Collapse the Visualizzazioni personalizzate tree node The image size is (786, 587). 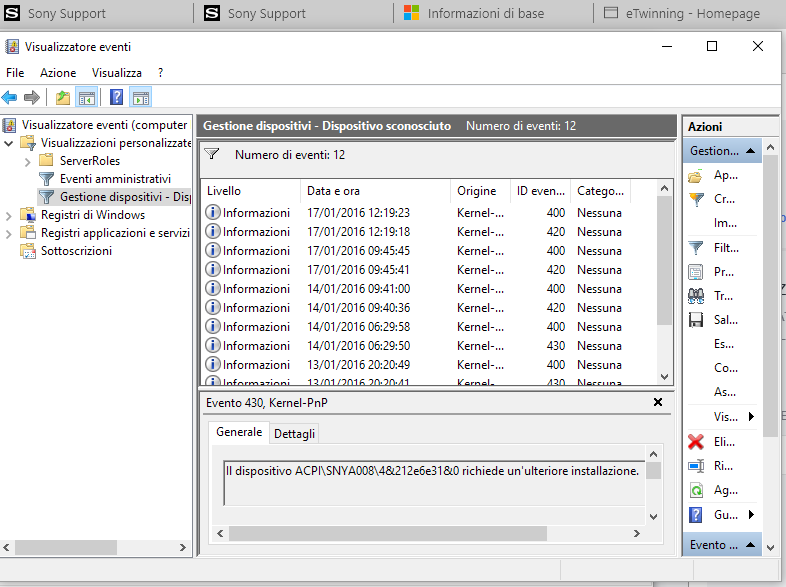(x=9, y=143)
